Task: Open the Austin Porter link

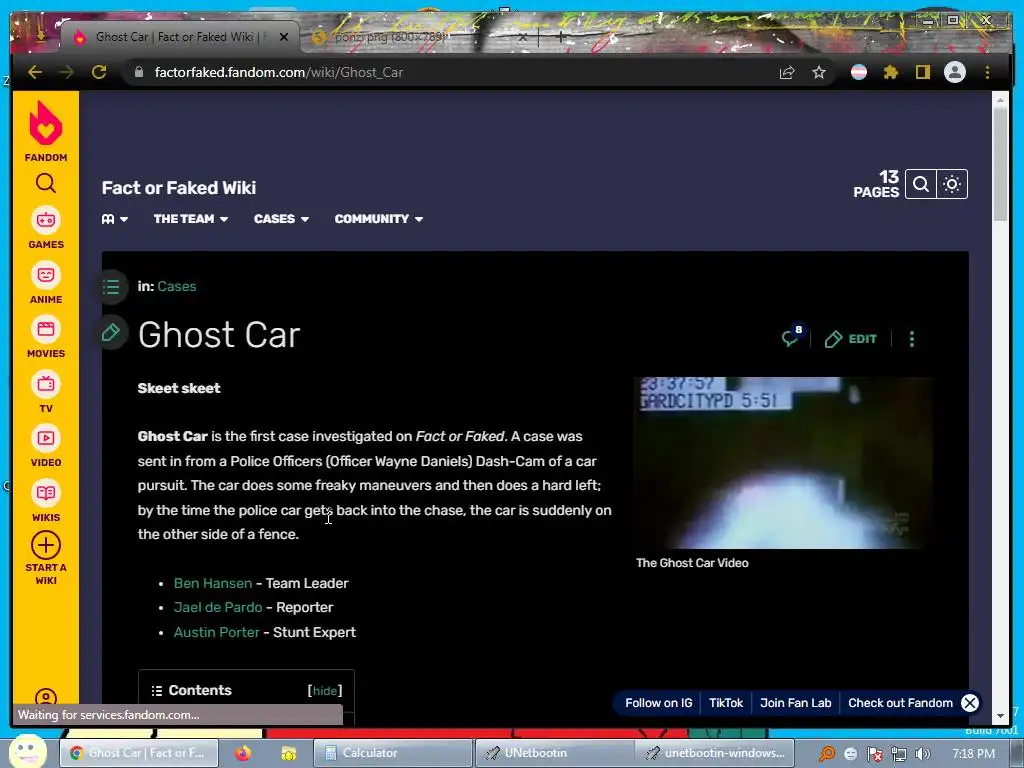Action: click(x=217, y=632)
